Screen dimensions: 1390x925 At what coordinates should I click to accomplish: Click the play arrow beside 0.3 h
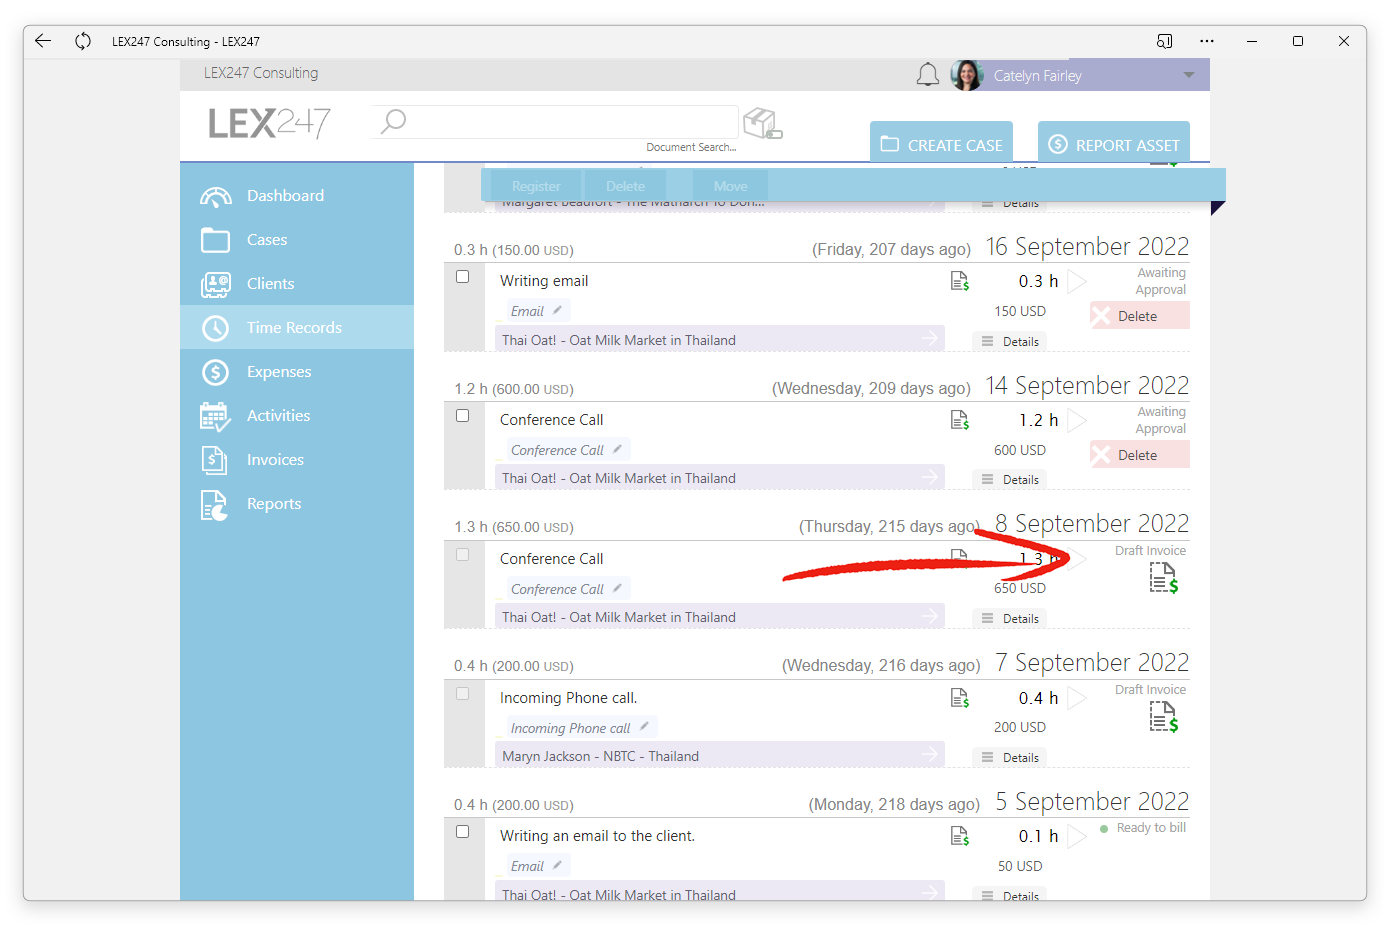point(1077,282)
